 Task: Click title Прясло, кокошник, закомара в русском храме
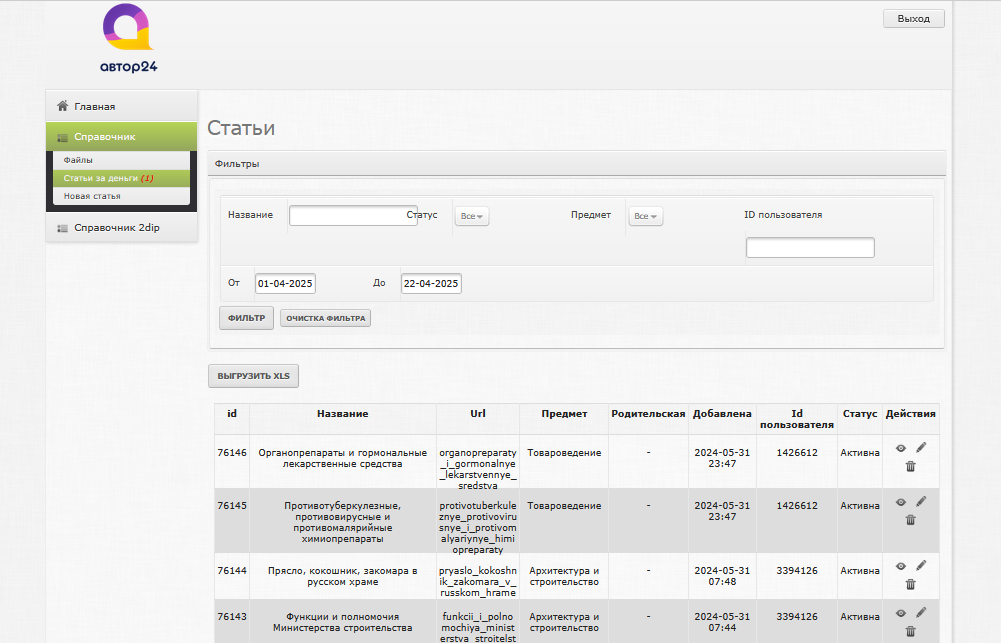343,577
